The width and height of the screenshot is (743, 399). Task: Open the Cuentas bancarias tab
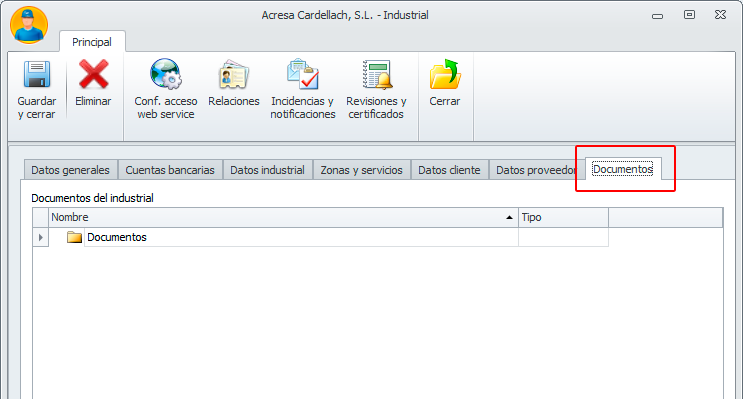(x=170, y=170)
